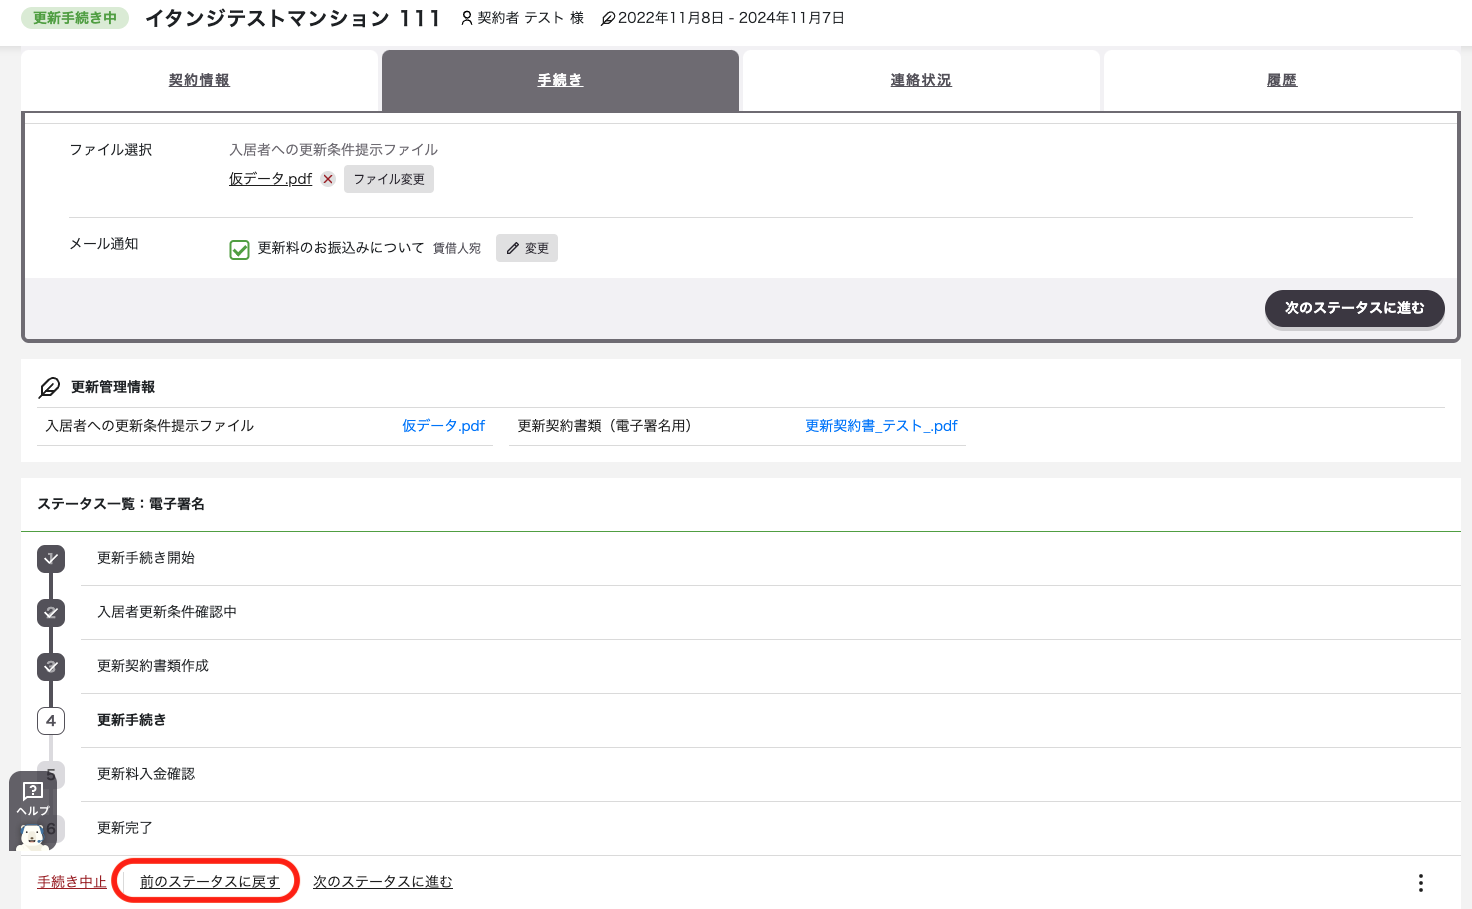Click the completed step icon for 更新手続き開始
This screenshot has height=909, width=1472.
tap(51, 558)
